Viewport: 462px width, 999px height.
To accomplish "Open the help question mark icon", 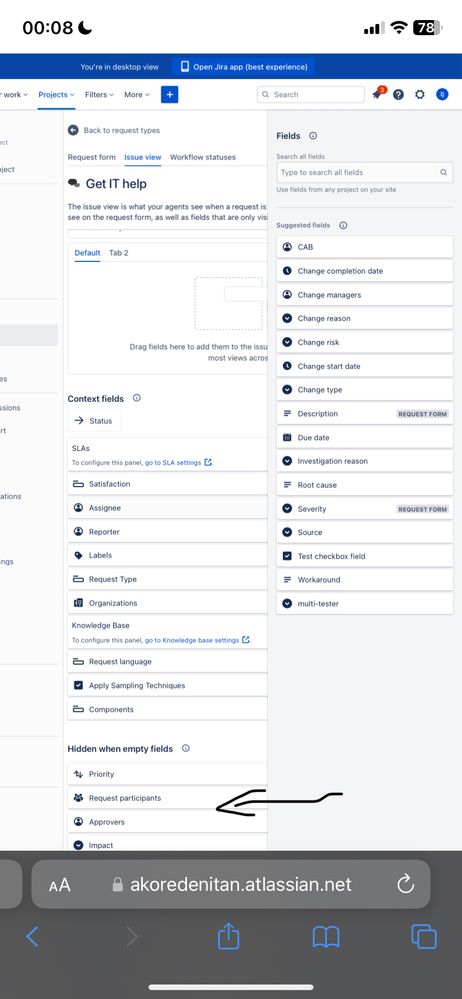I will pyautogui.click(x=398, y=94).
